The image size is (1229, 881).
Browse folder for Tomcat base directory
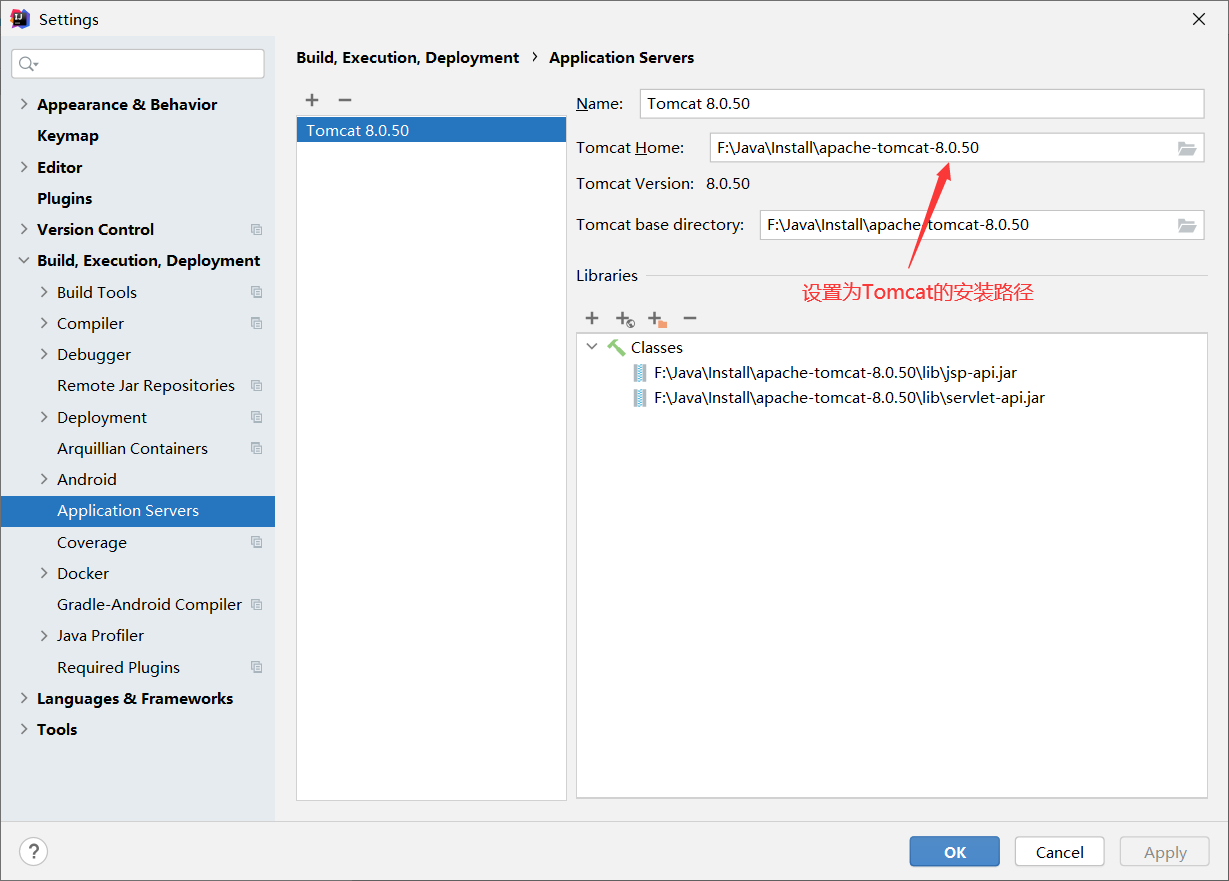coord(1187,225)
